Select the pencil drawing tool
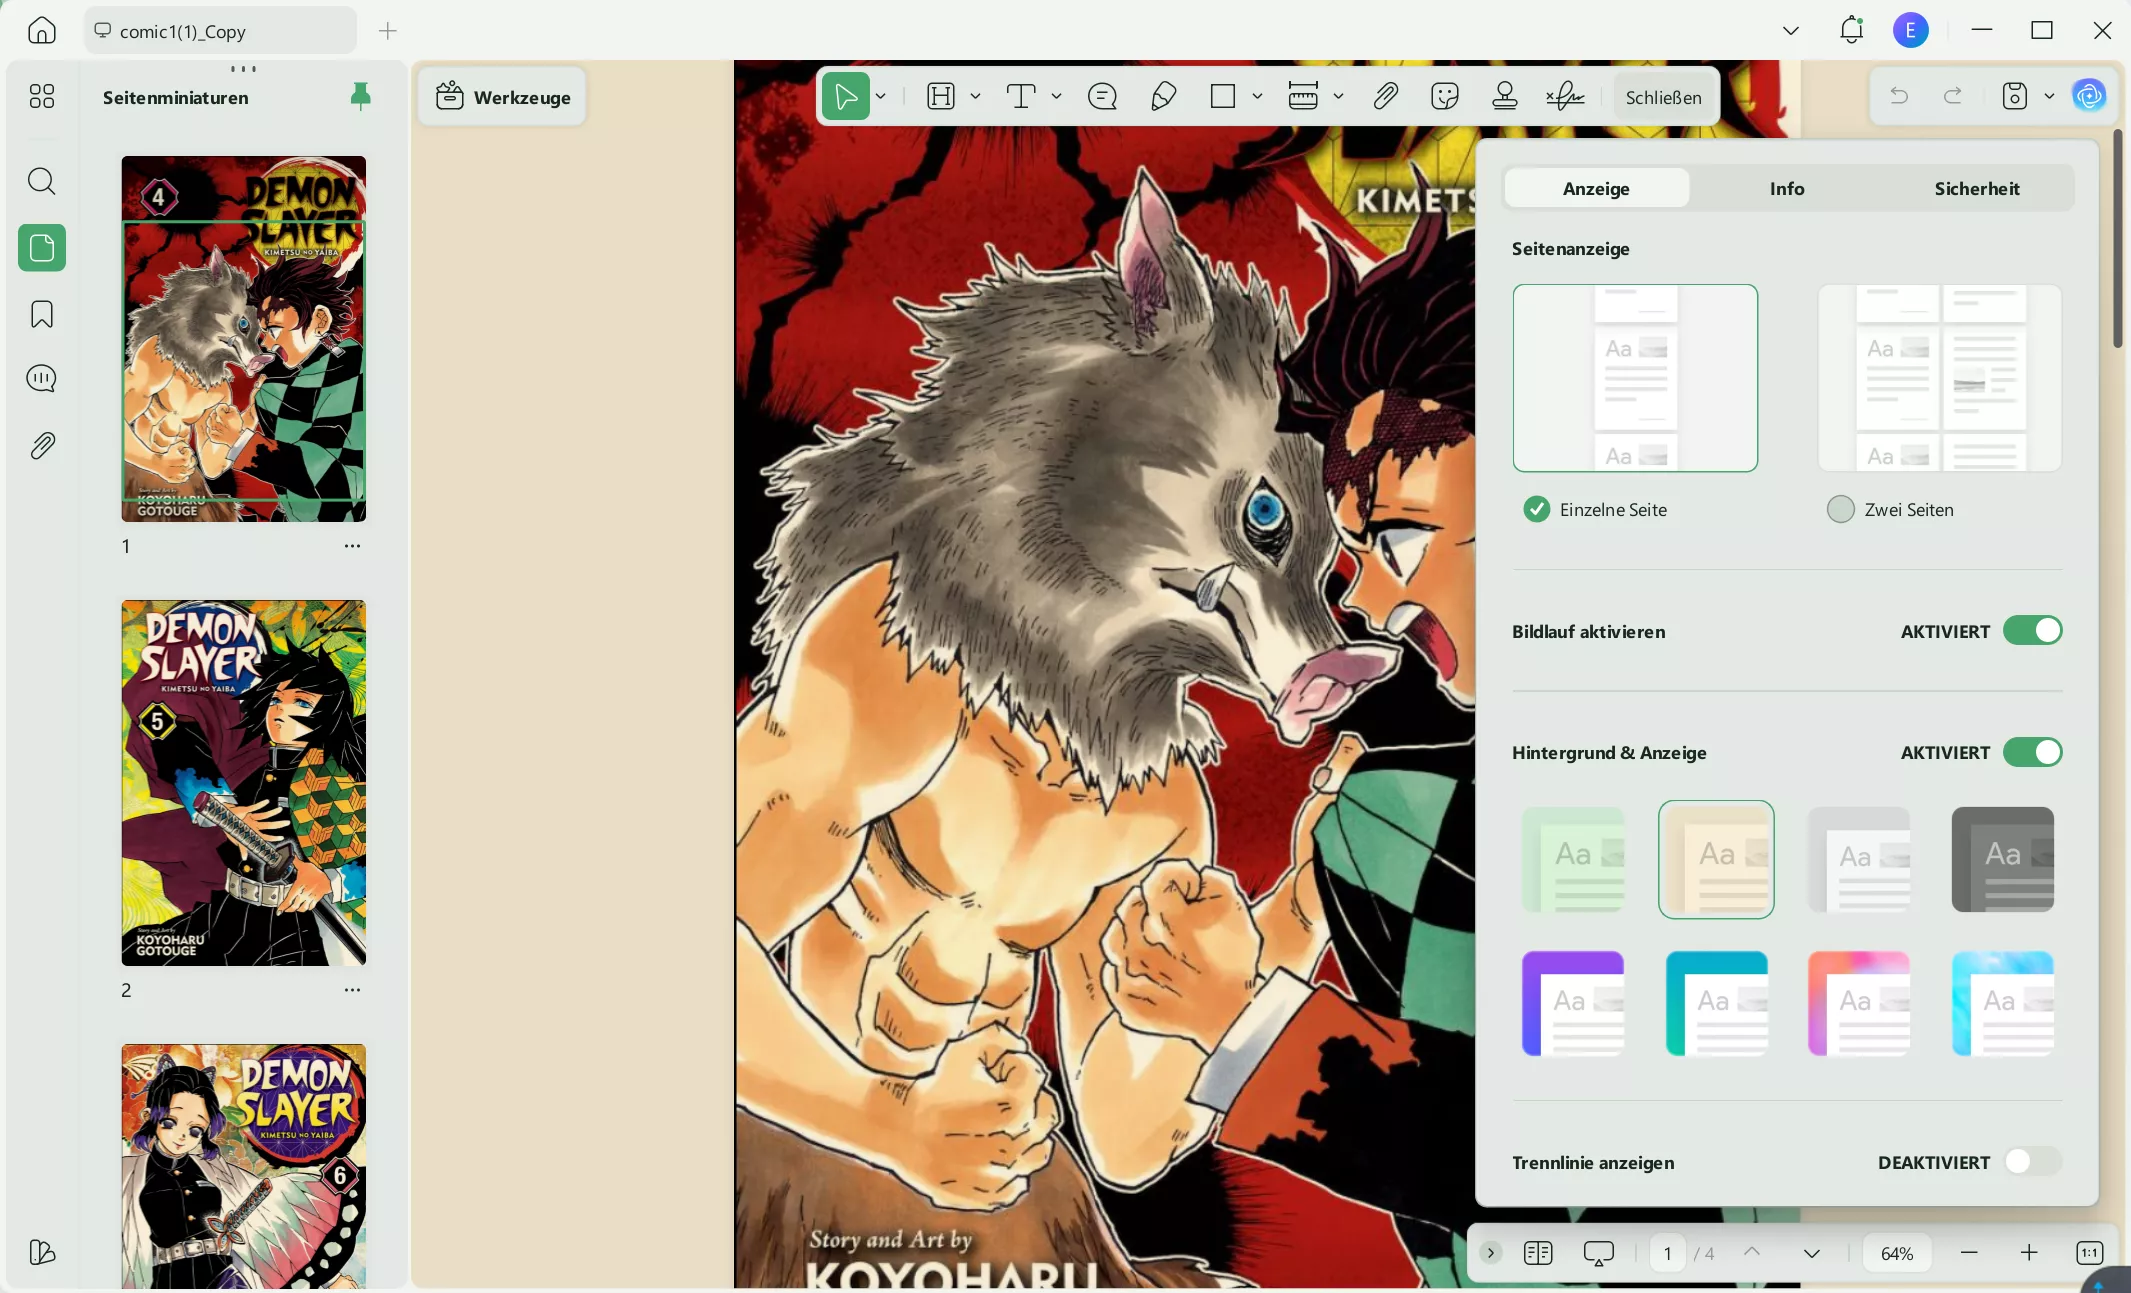This screenshot has width=2131, height=1293. point(1163,96)
